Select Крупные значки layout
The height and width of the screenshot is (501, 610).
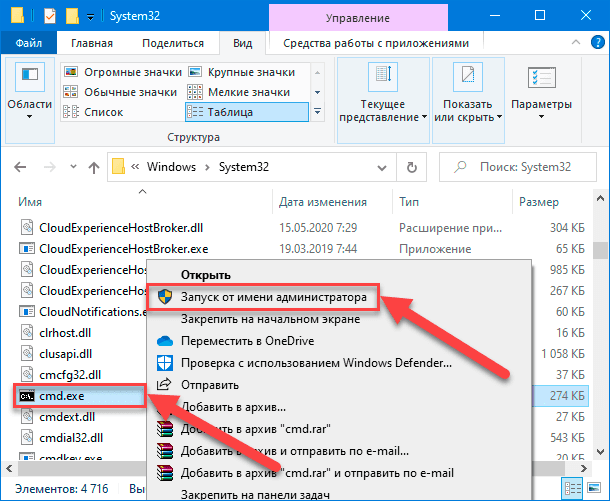pyautogui.click(x=242, y=72)
